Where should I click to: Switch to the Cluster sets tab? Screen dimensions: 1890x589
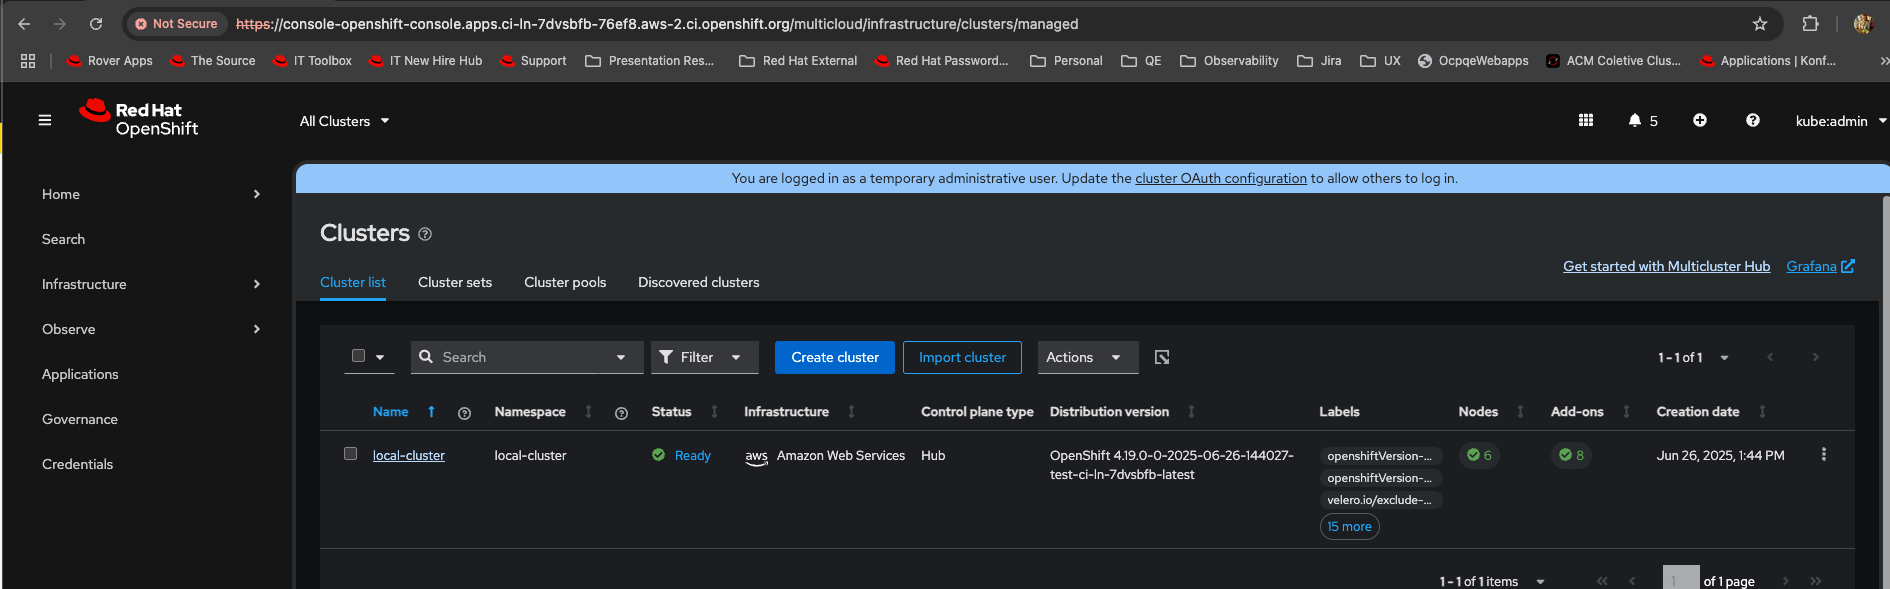pos(455,282)
